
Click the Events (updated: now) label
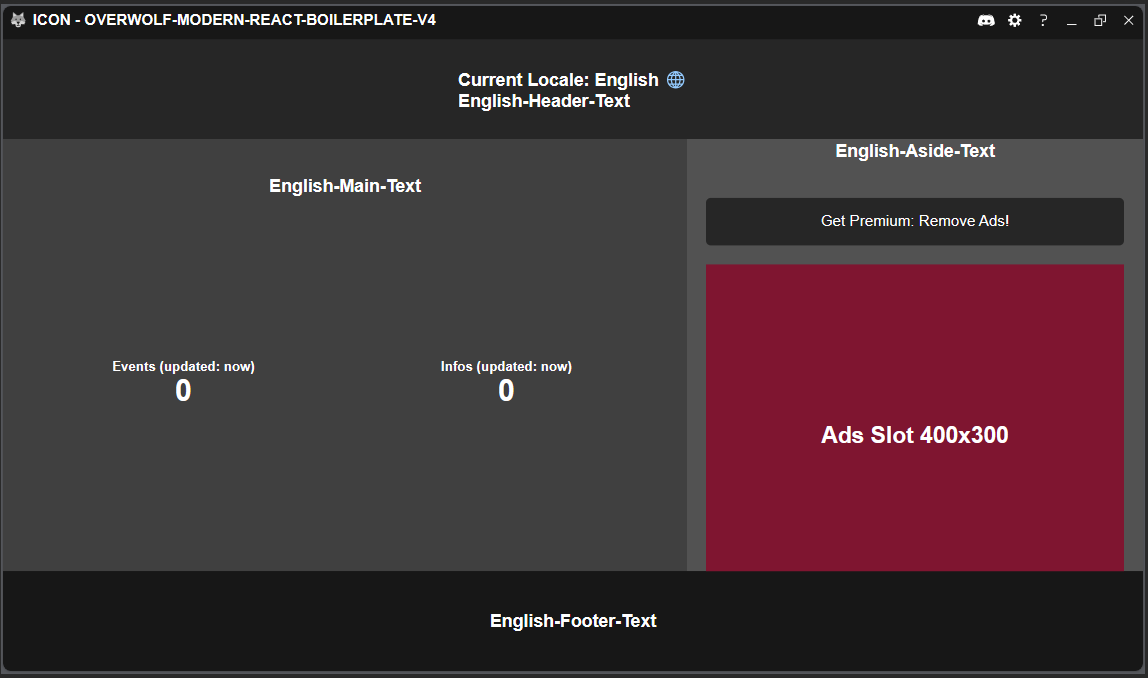[183, 366]
